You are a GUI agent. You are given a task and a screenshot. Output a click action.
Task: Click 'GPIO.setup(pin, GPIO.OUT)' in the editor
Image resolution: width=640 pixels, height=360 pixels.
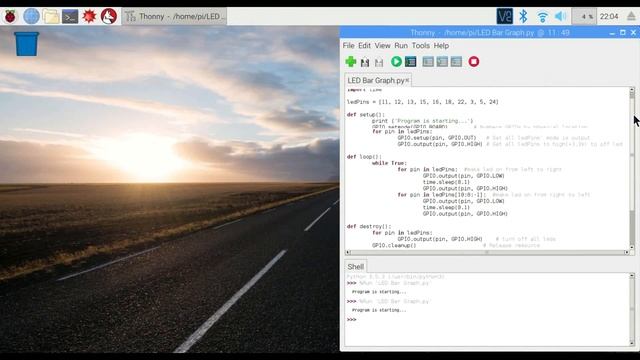tap(437, 138)
